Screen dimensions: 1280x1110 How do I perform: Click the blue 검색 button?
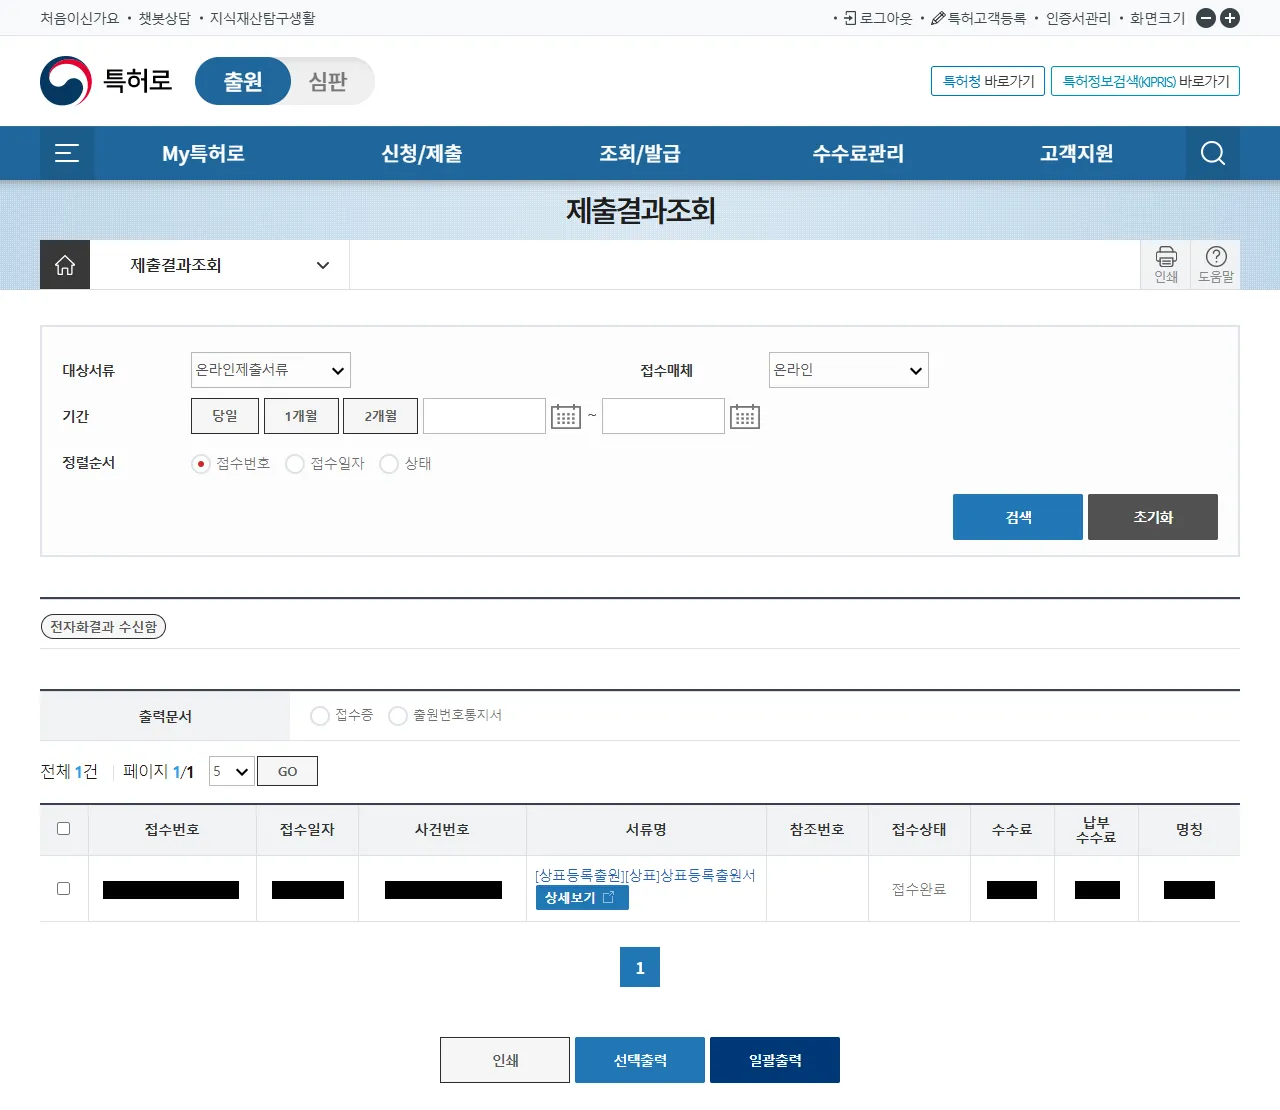pyautogui.click(x=1017, y=517)
